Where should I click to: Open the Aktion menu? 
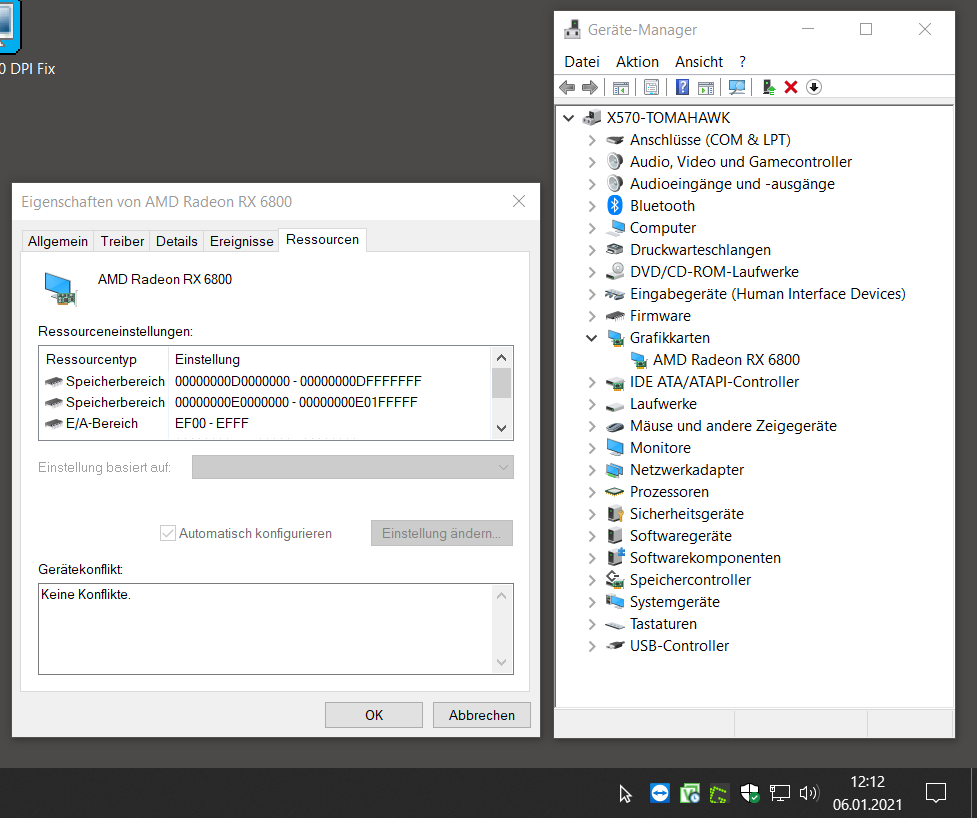click(637, 62)
